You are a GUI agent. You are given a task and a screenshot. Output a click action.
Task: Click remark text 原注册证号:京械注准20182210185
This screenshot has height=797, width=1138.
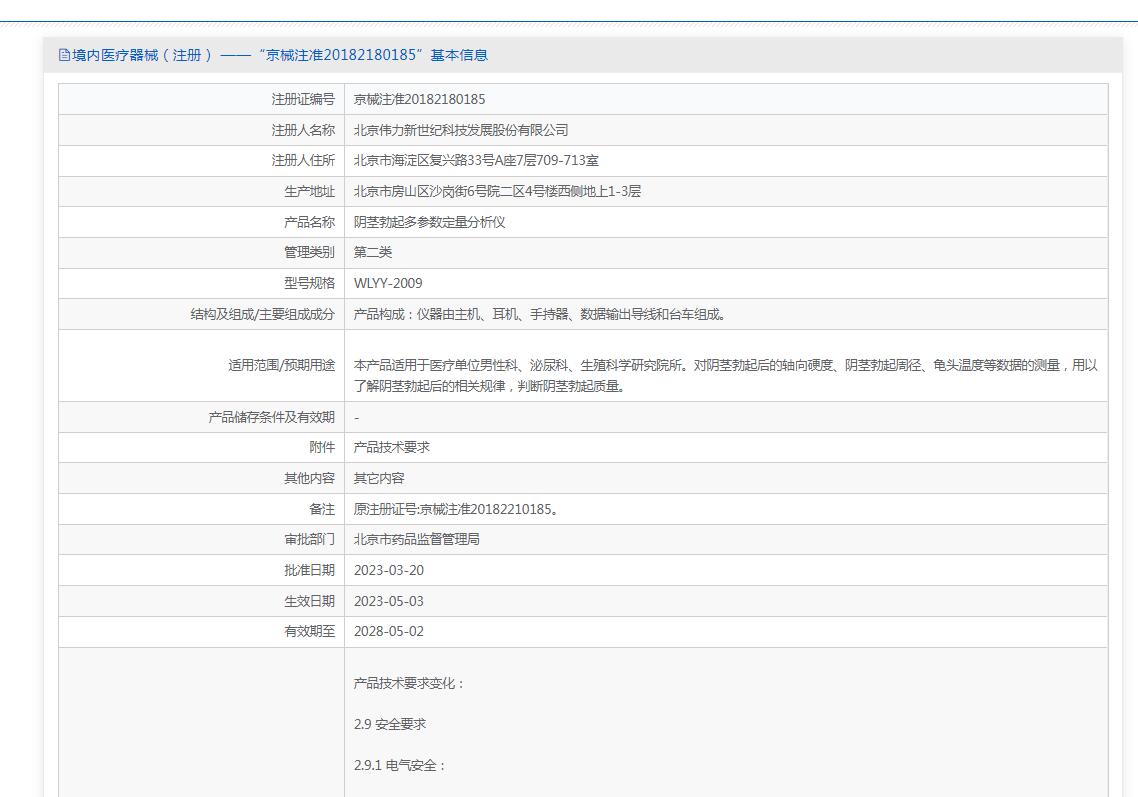(455, 510)
